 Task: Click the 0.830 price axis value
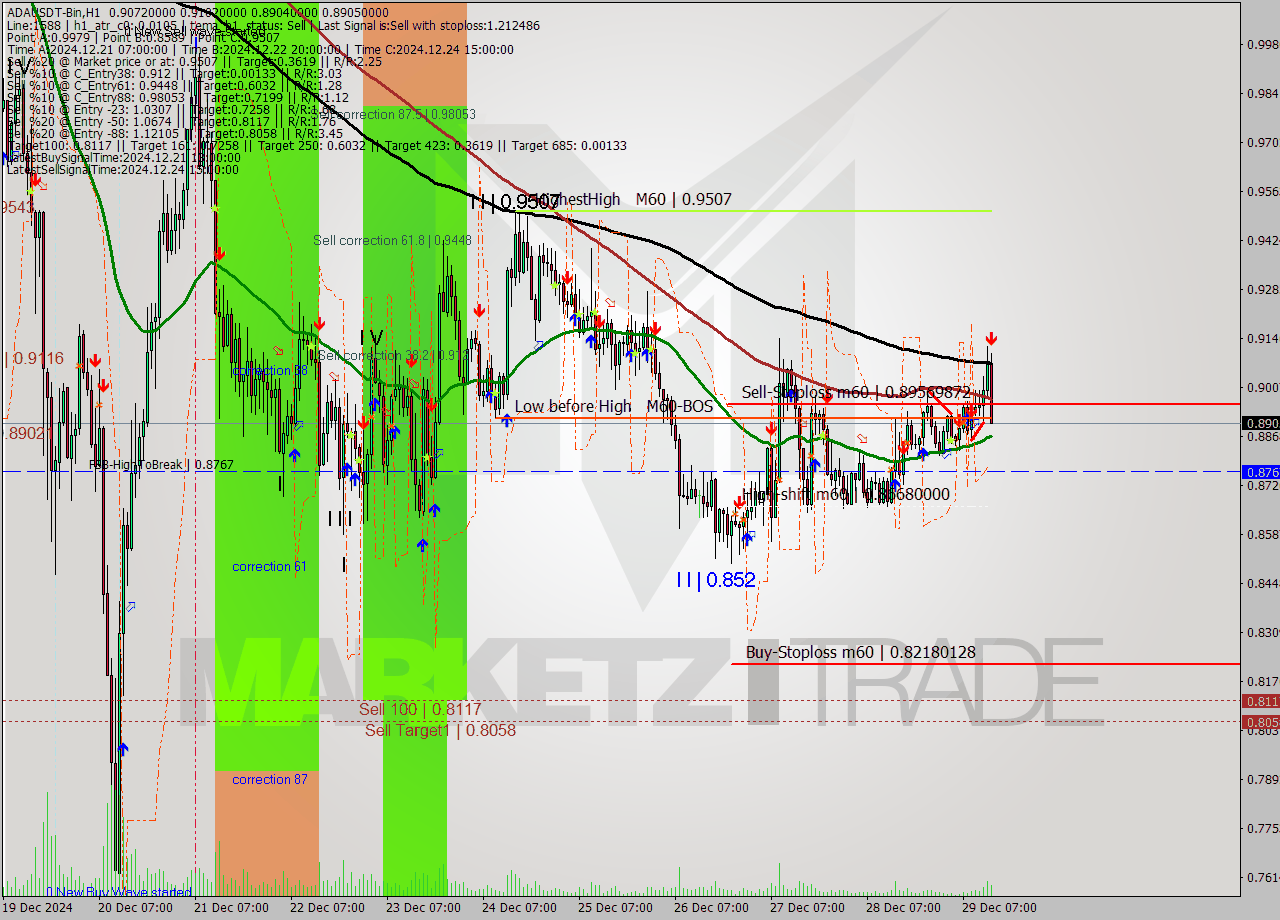[1262, 632]
